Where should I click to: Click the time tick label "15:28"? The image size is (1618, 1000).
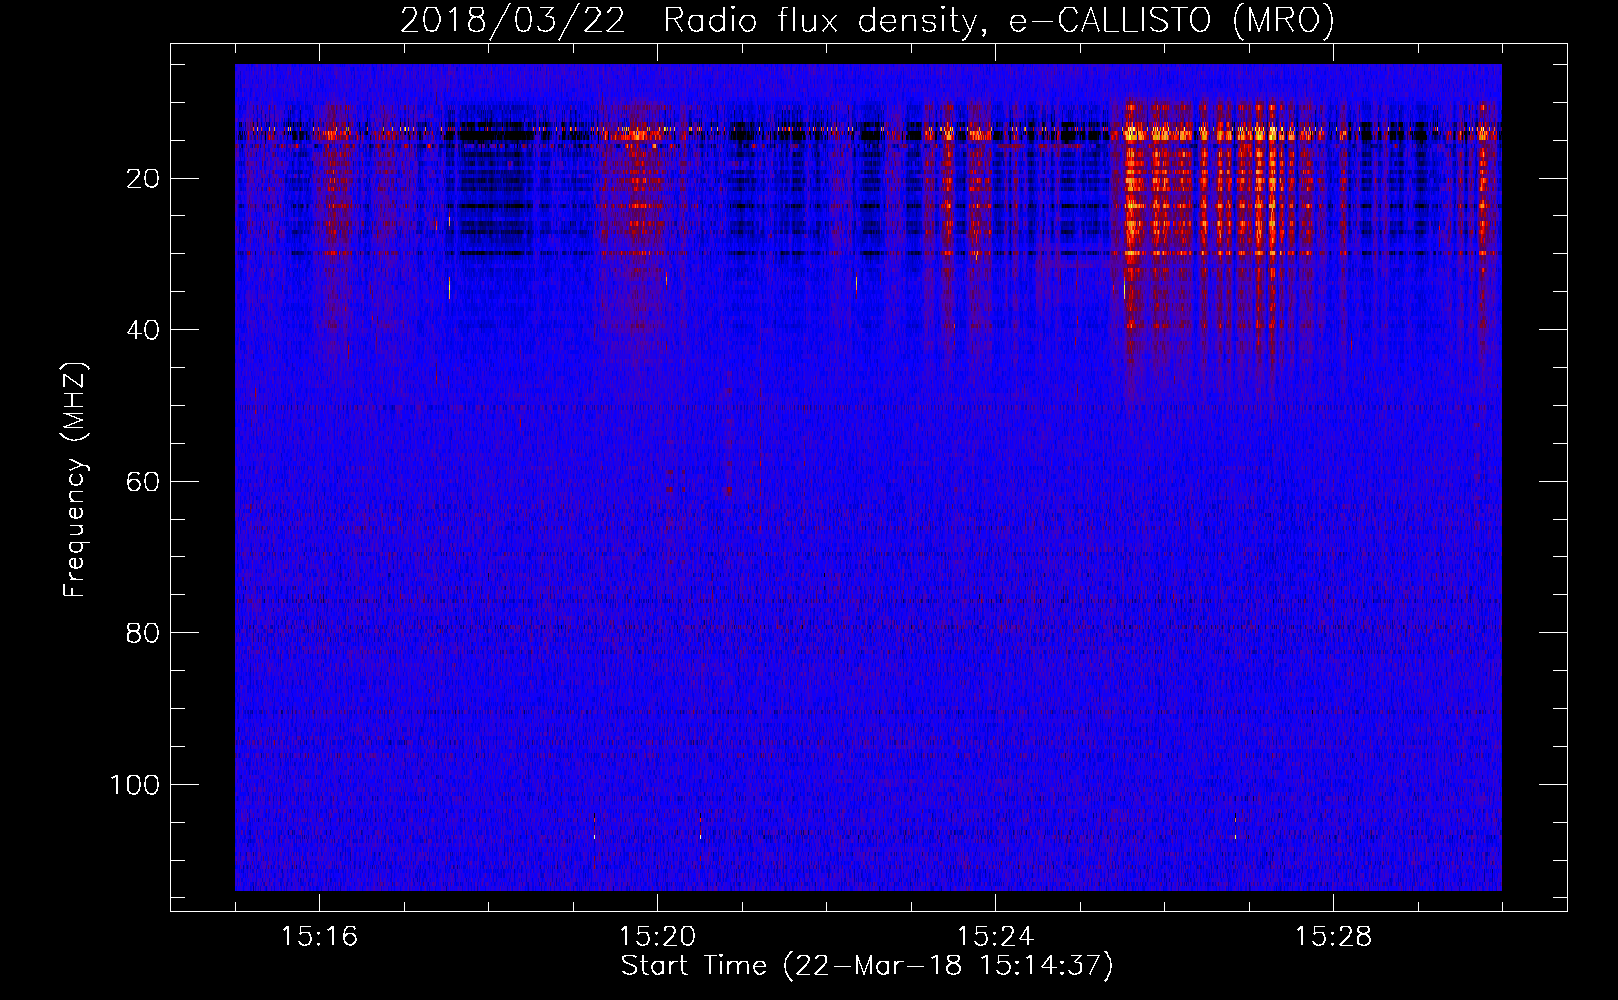[1334, 937]
